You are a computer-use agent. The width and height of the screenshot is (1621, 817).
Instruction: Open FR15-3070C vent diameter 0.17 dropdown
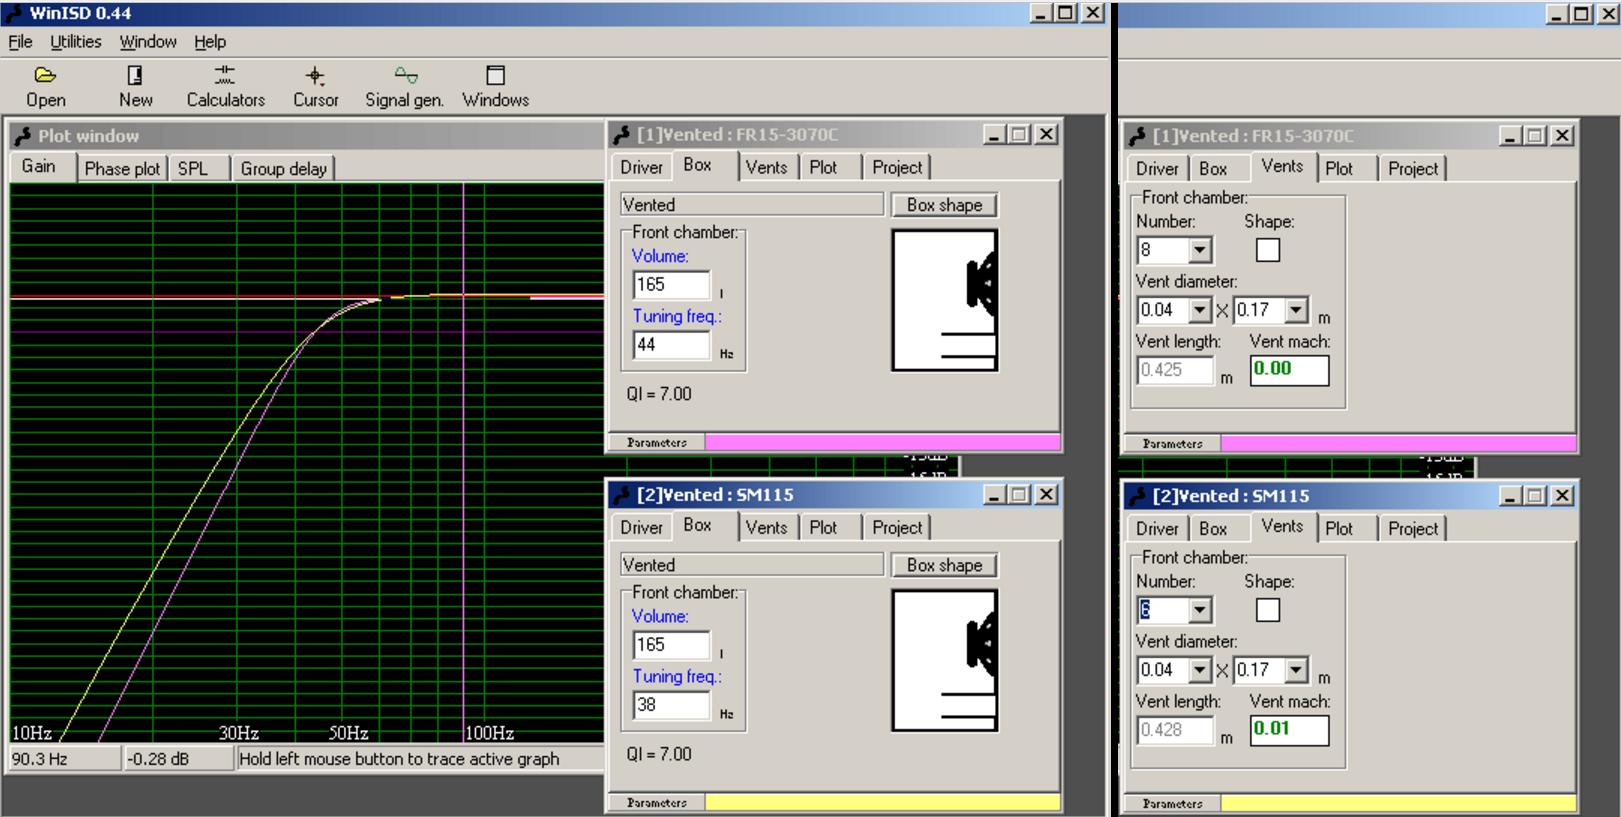[1296, 310]
